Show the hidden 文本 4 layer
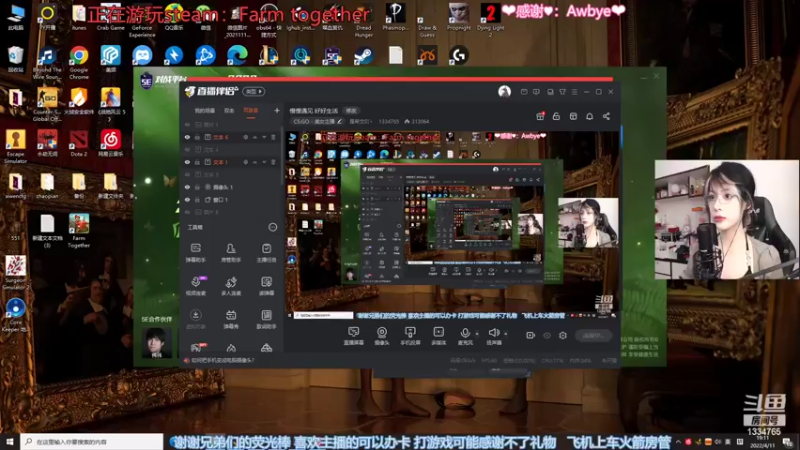The image size is (800, 450). pyautogui.click(x=187, y=150)
